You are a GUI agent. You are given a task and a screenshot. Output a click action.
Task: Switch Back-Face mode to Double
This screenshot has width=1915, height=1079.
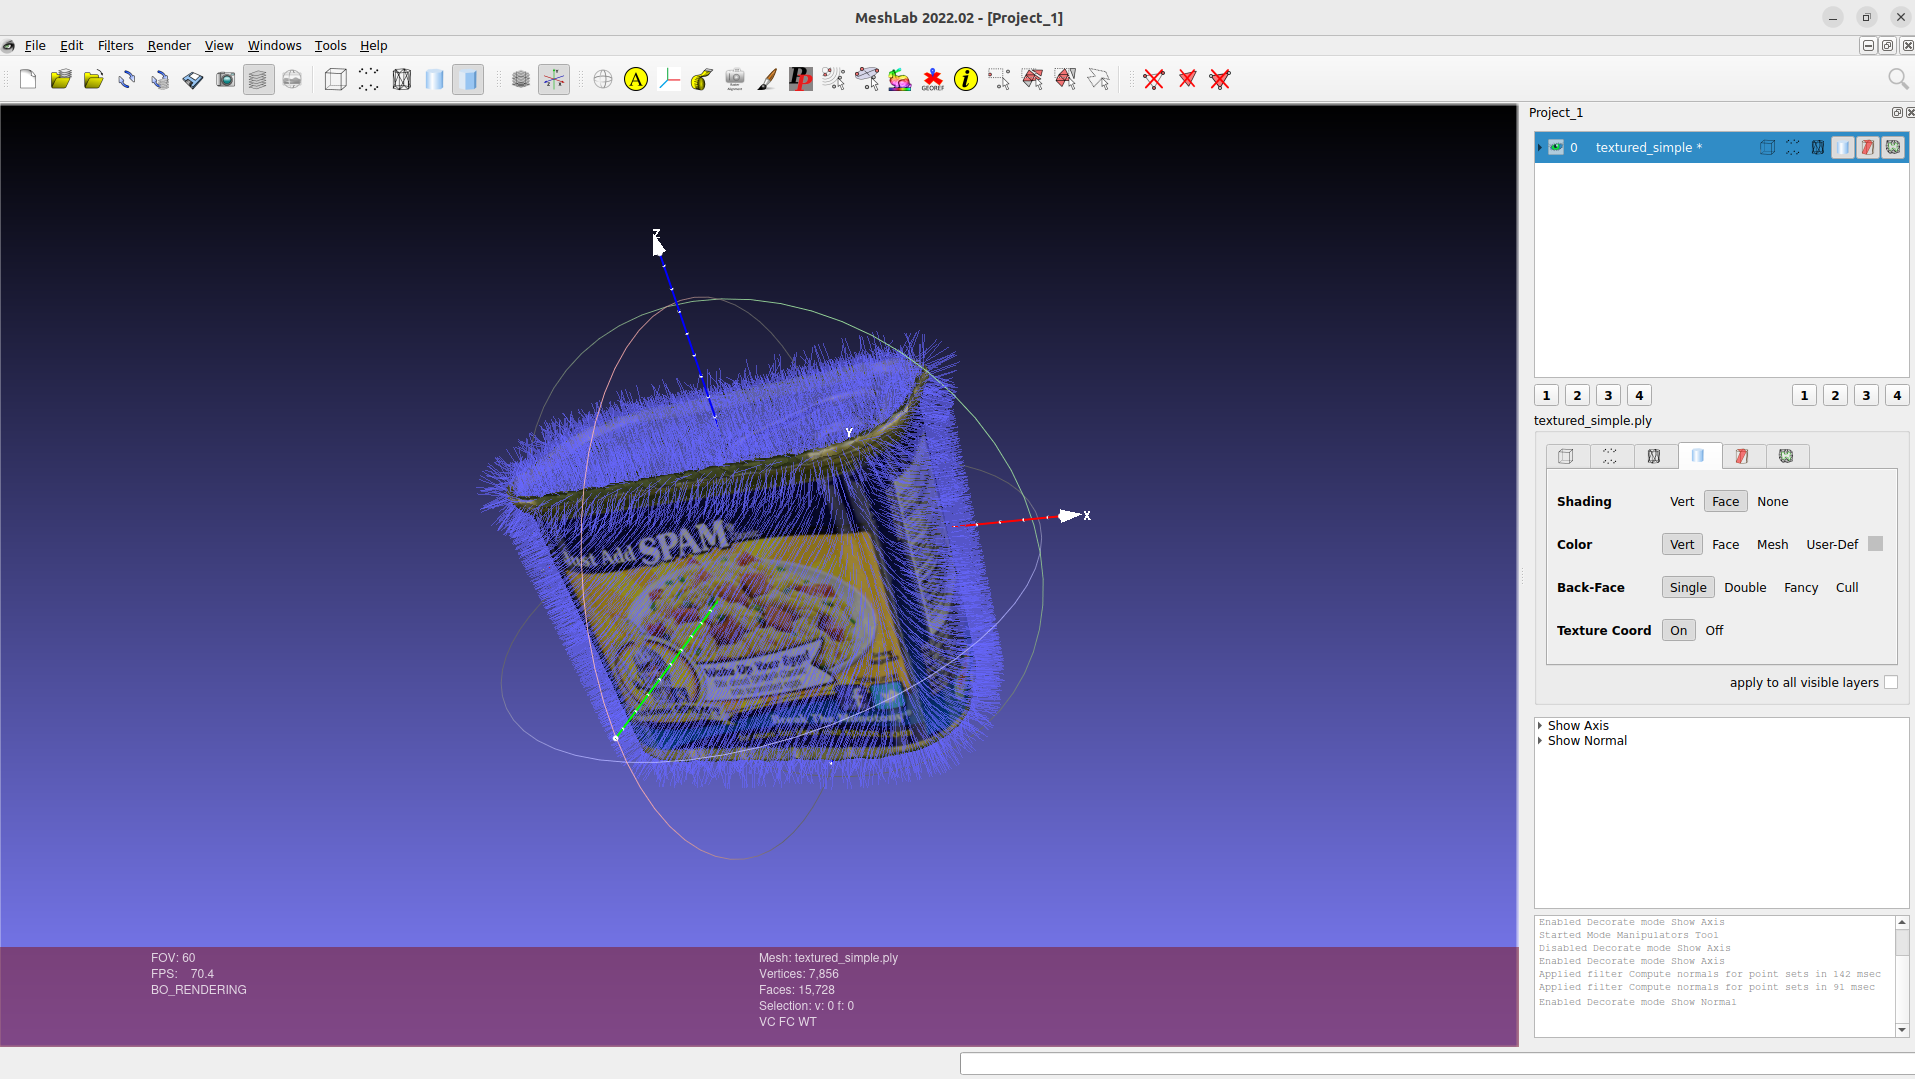coord(1745,587)
